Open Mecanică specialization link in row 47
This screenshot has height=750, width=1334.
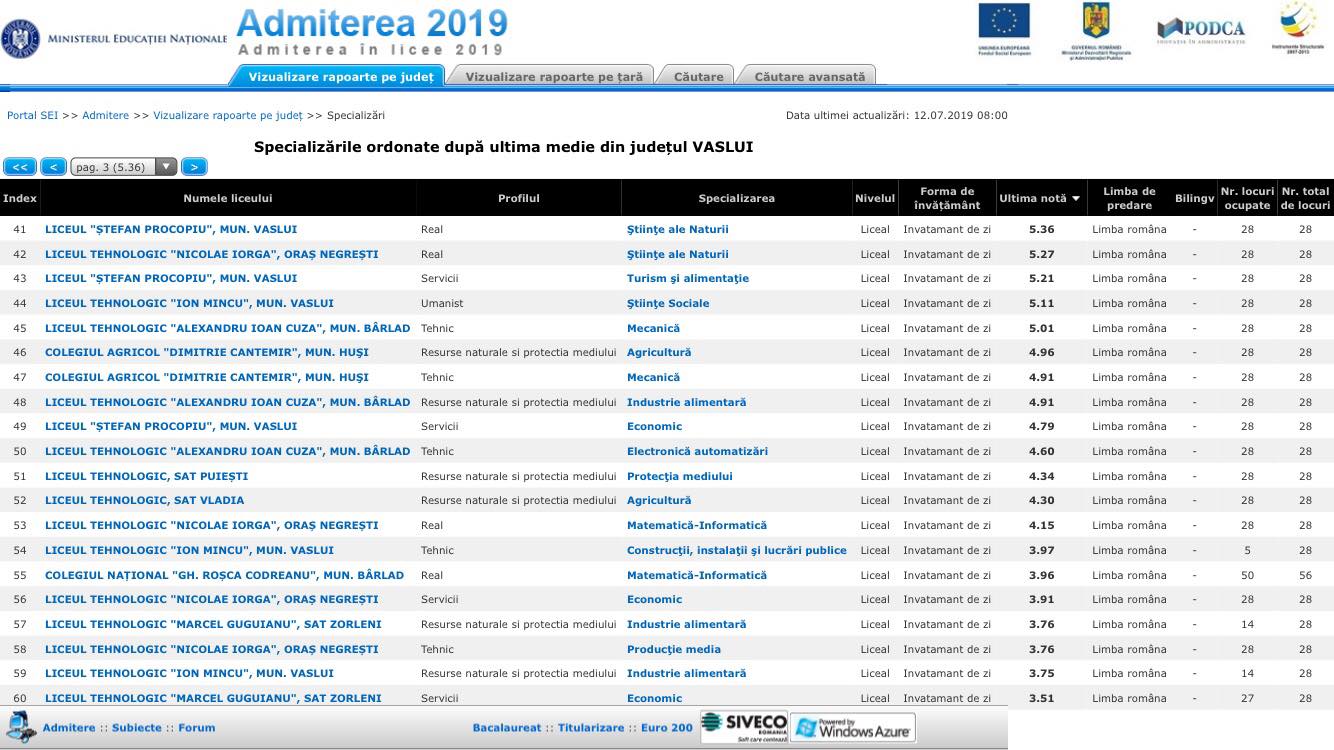(653, 377)
